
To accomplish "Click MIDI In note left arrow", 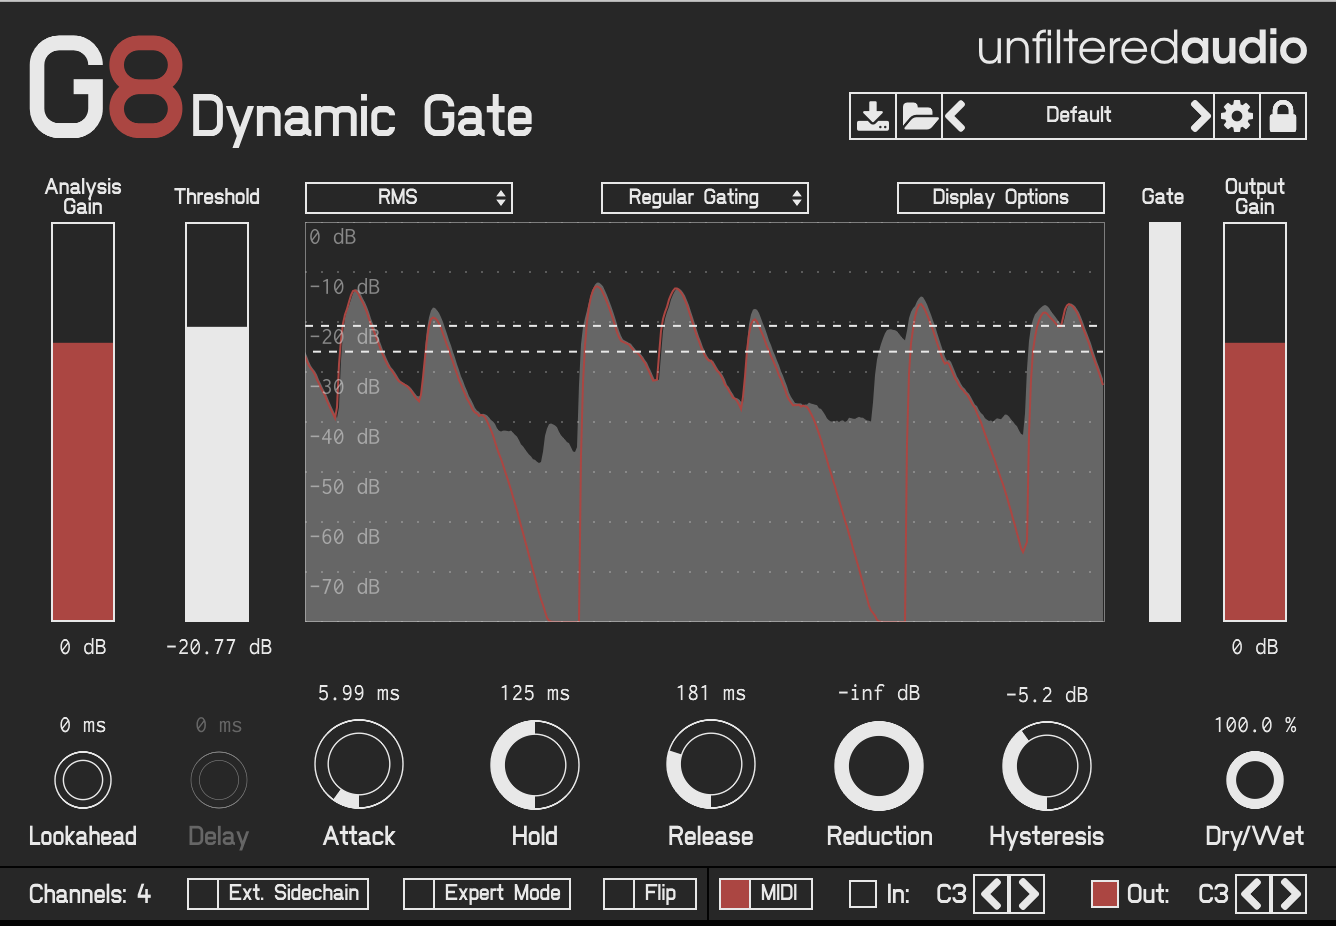I will coord(992,894).
